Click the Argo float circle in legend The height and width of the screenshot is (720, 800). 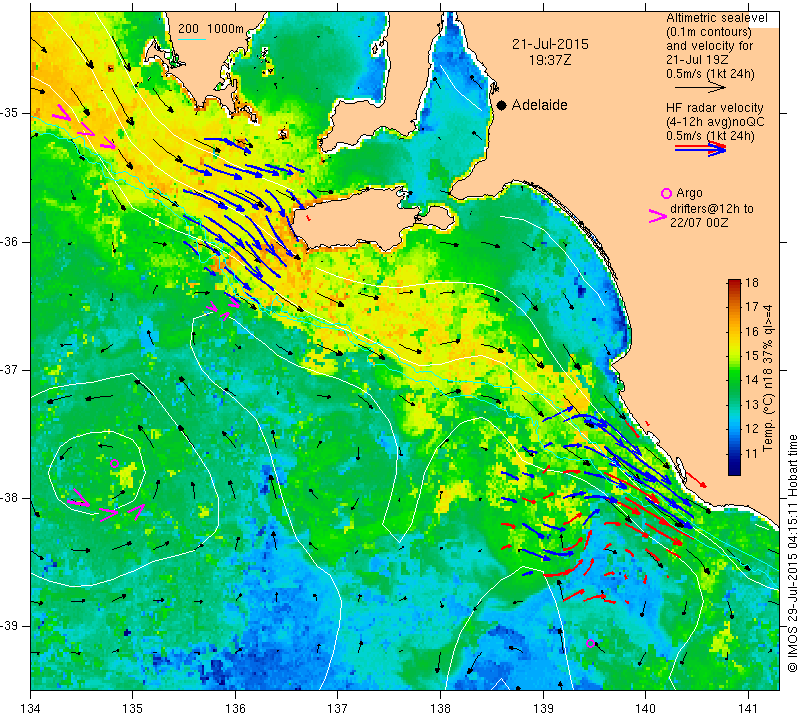666,193
